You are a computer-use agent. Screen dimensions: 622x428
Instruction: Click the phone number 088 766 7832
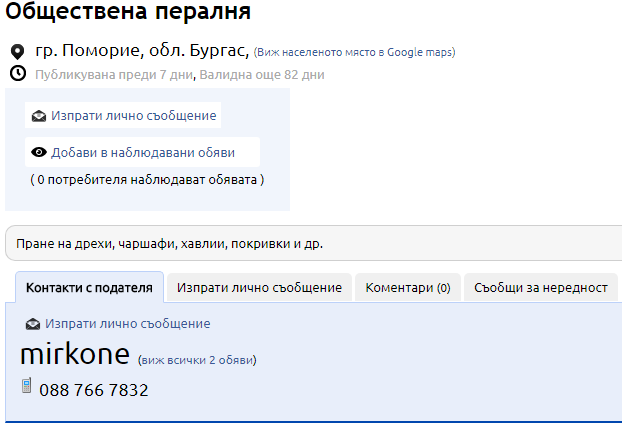point(94,389)
